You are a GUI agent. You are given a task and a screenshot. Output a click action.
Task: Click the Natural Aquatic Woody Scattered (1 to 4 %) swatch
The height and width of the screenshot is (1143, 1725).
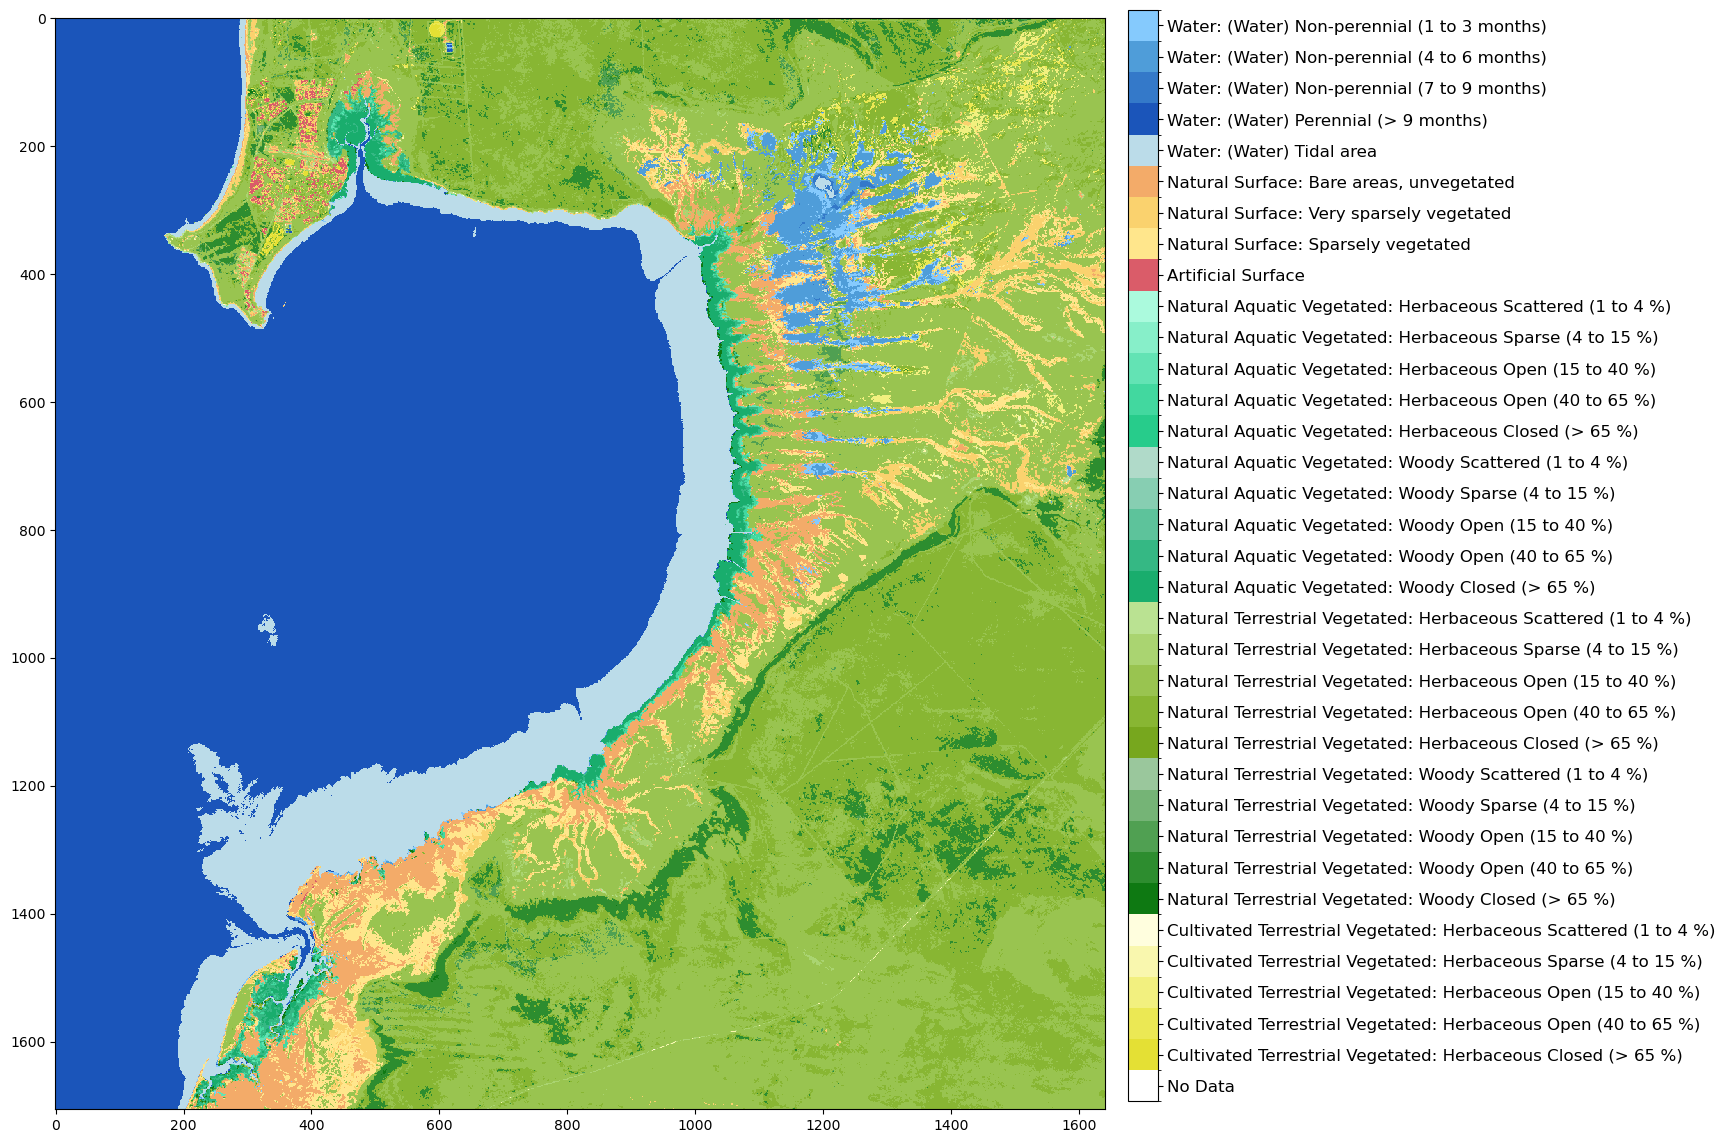coord(1143,462)
